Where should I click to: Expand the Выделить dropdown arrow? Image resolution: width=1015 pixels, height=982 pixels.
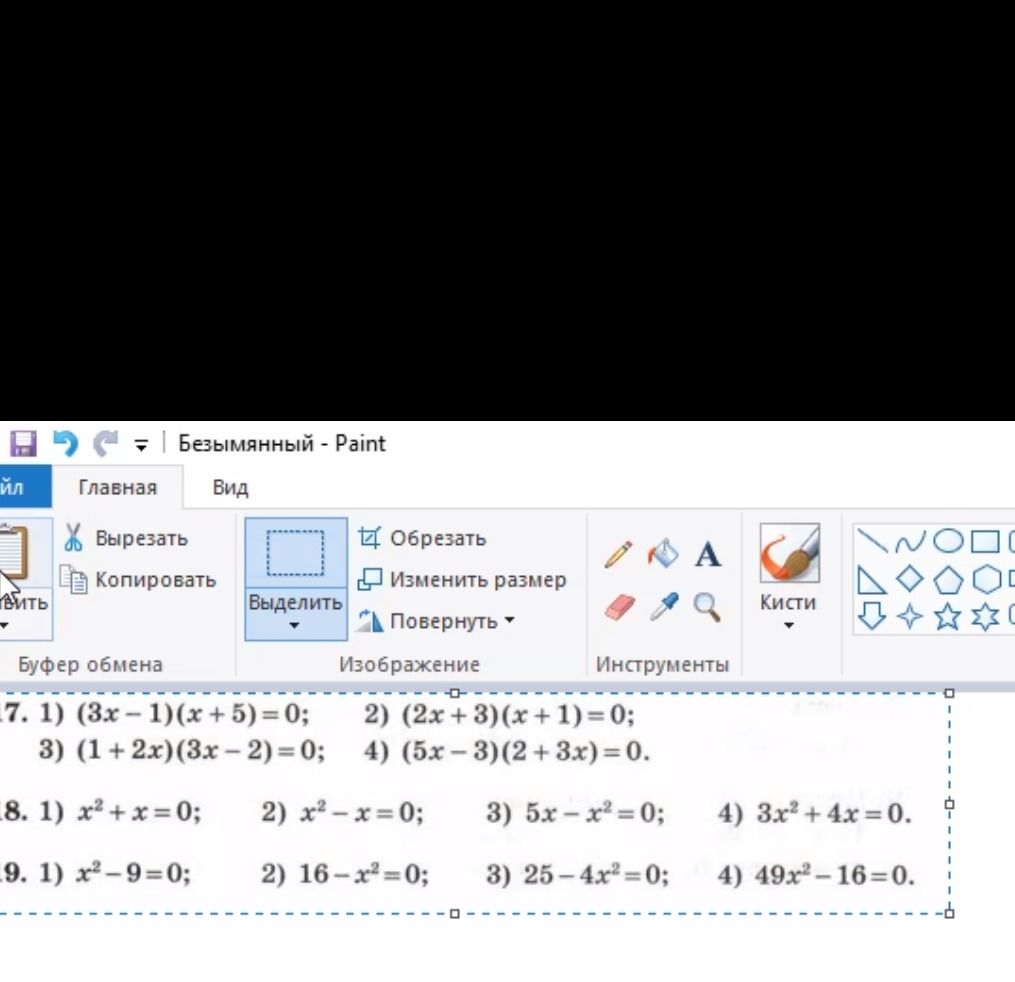(295, 625)
